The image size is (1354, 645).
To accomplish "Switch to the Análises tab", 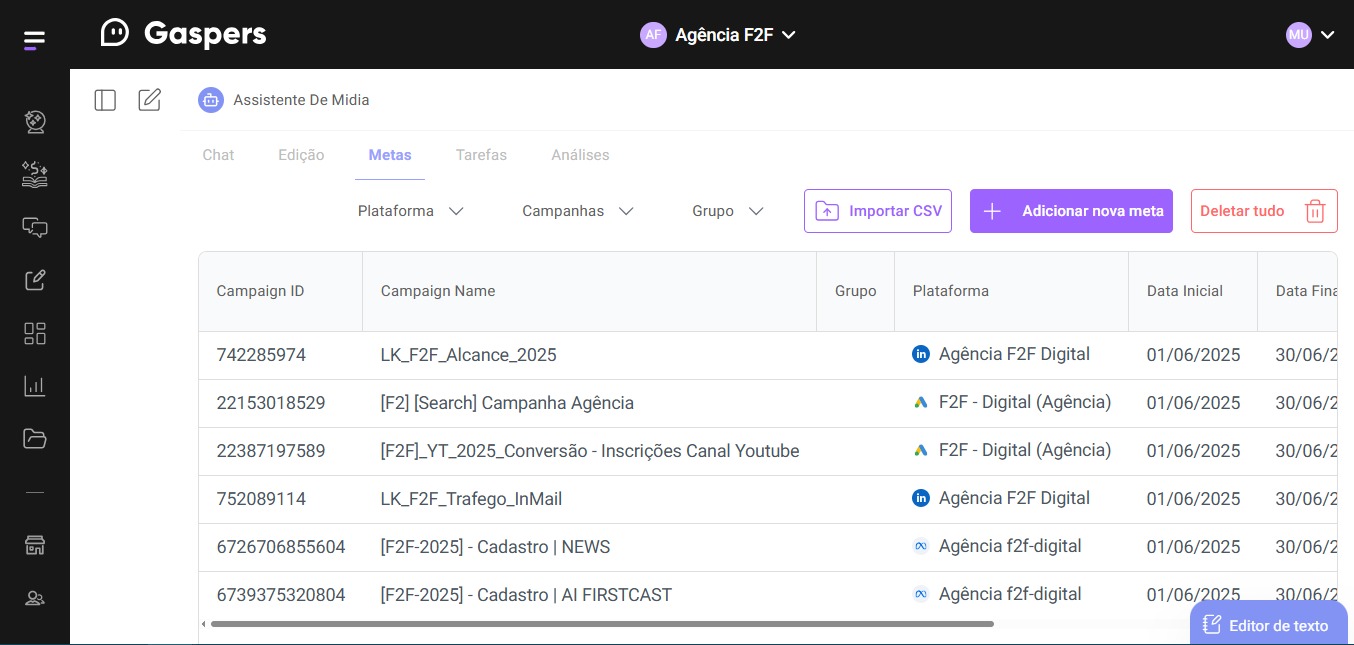I will 580,155.
